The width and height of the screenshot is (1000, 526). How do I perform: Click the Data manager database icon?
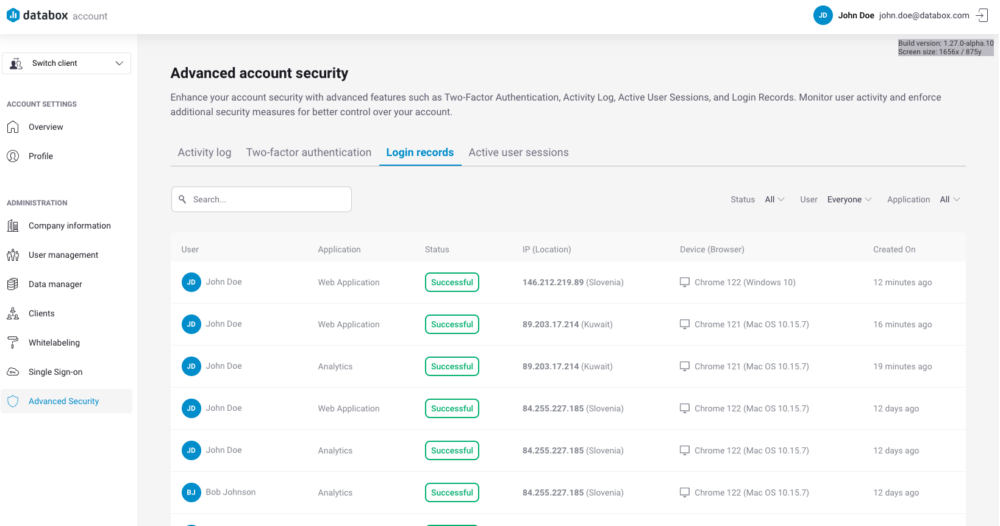(x=13, y=284)
